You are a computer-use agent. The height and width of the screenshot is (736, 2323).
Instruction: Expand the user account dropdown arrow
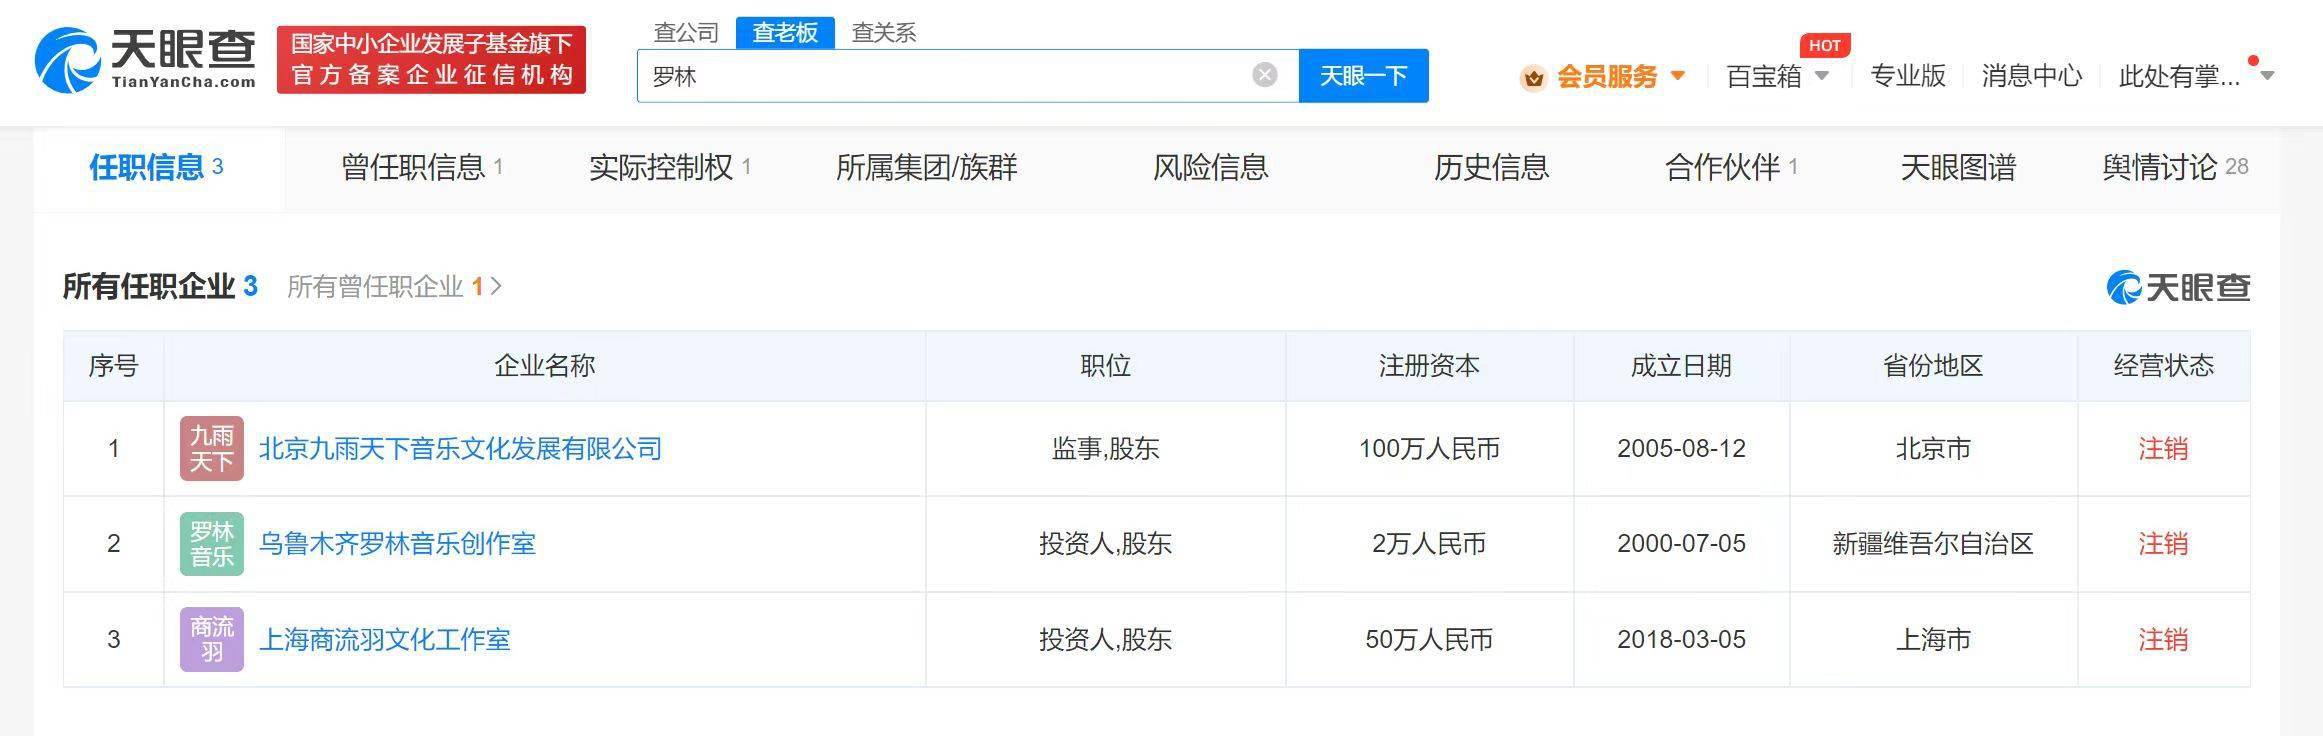[x=2267, y=76]
